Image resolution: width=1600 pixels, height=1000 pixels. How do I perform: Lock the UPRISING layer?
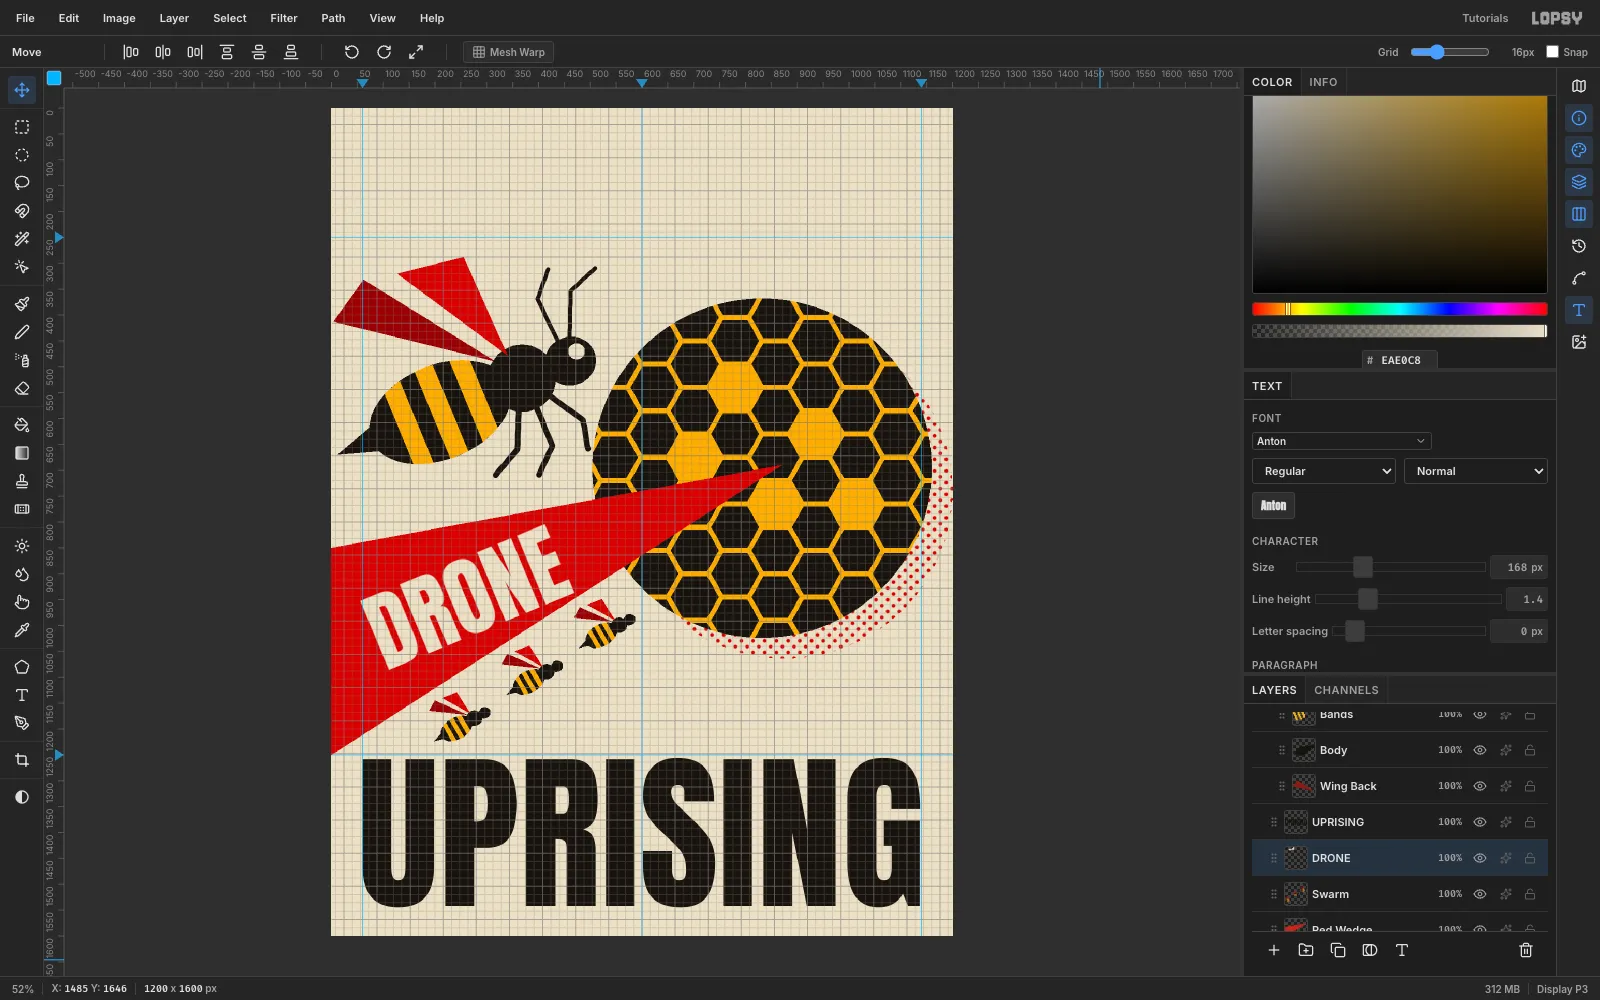pyautogui.click(x=1530, y=822)
